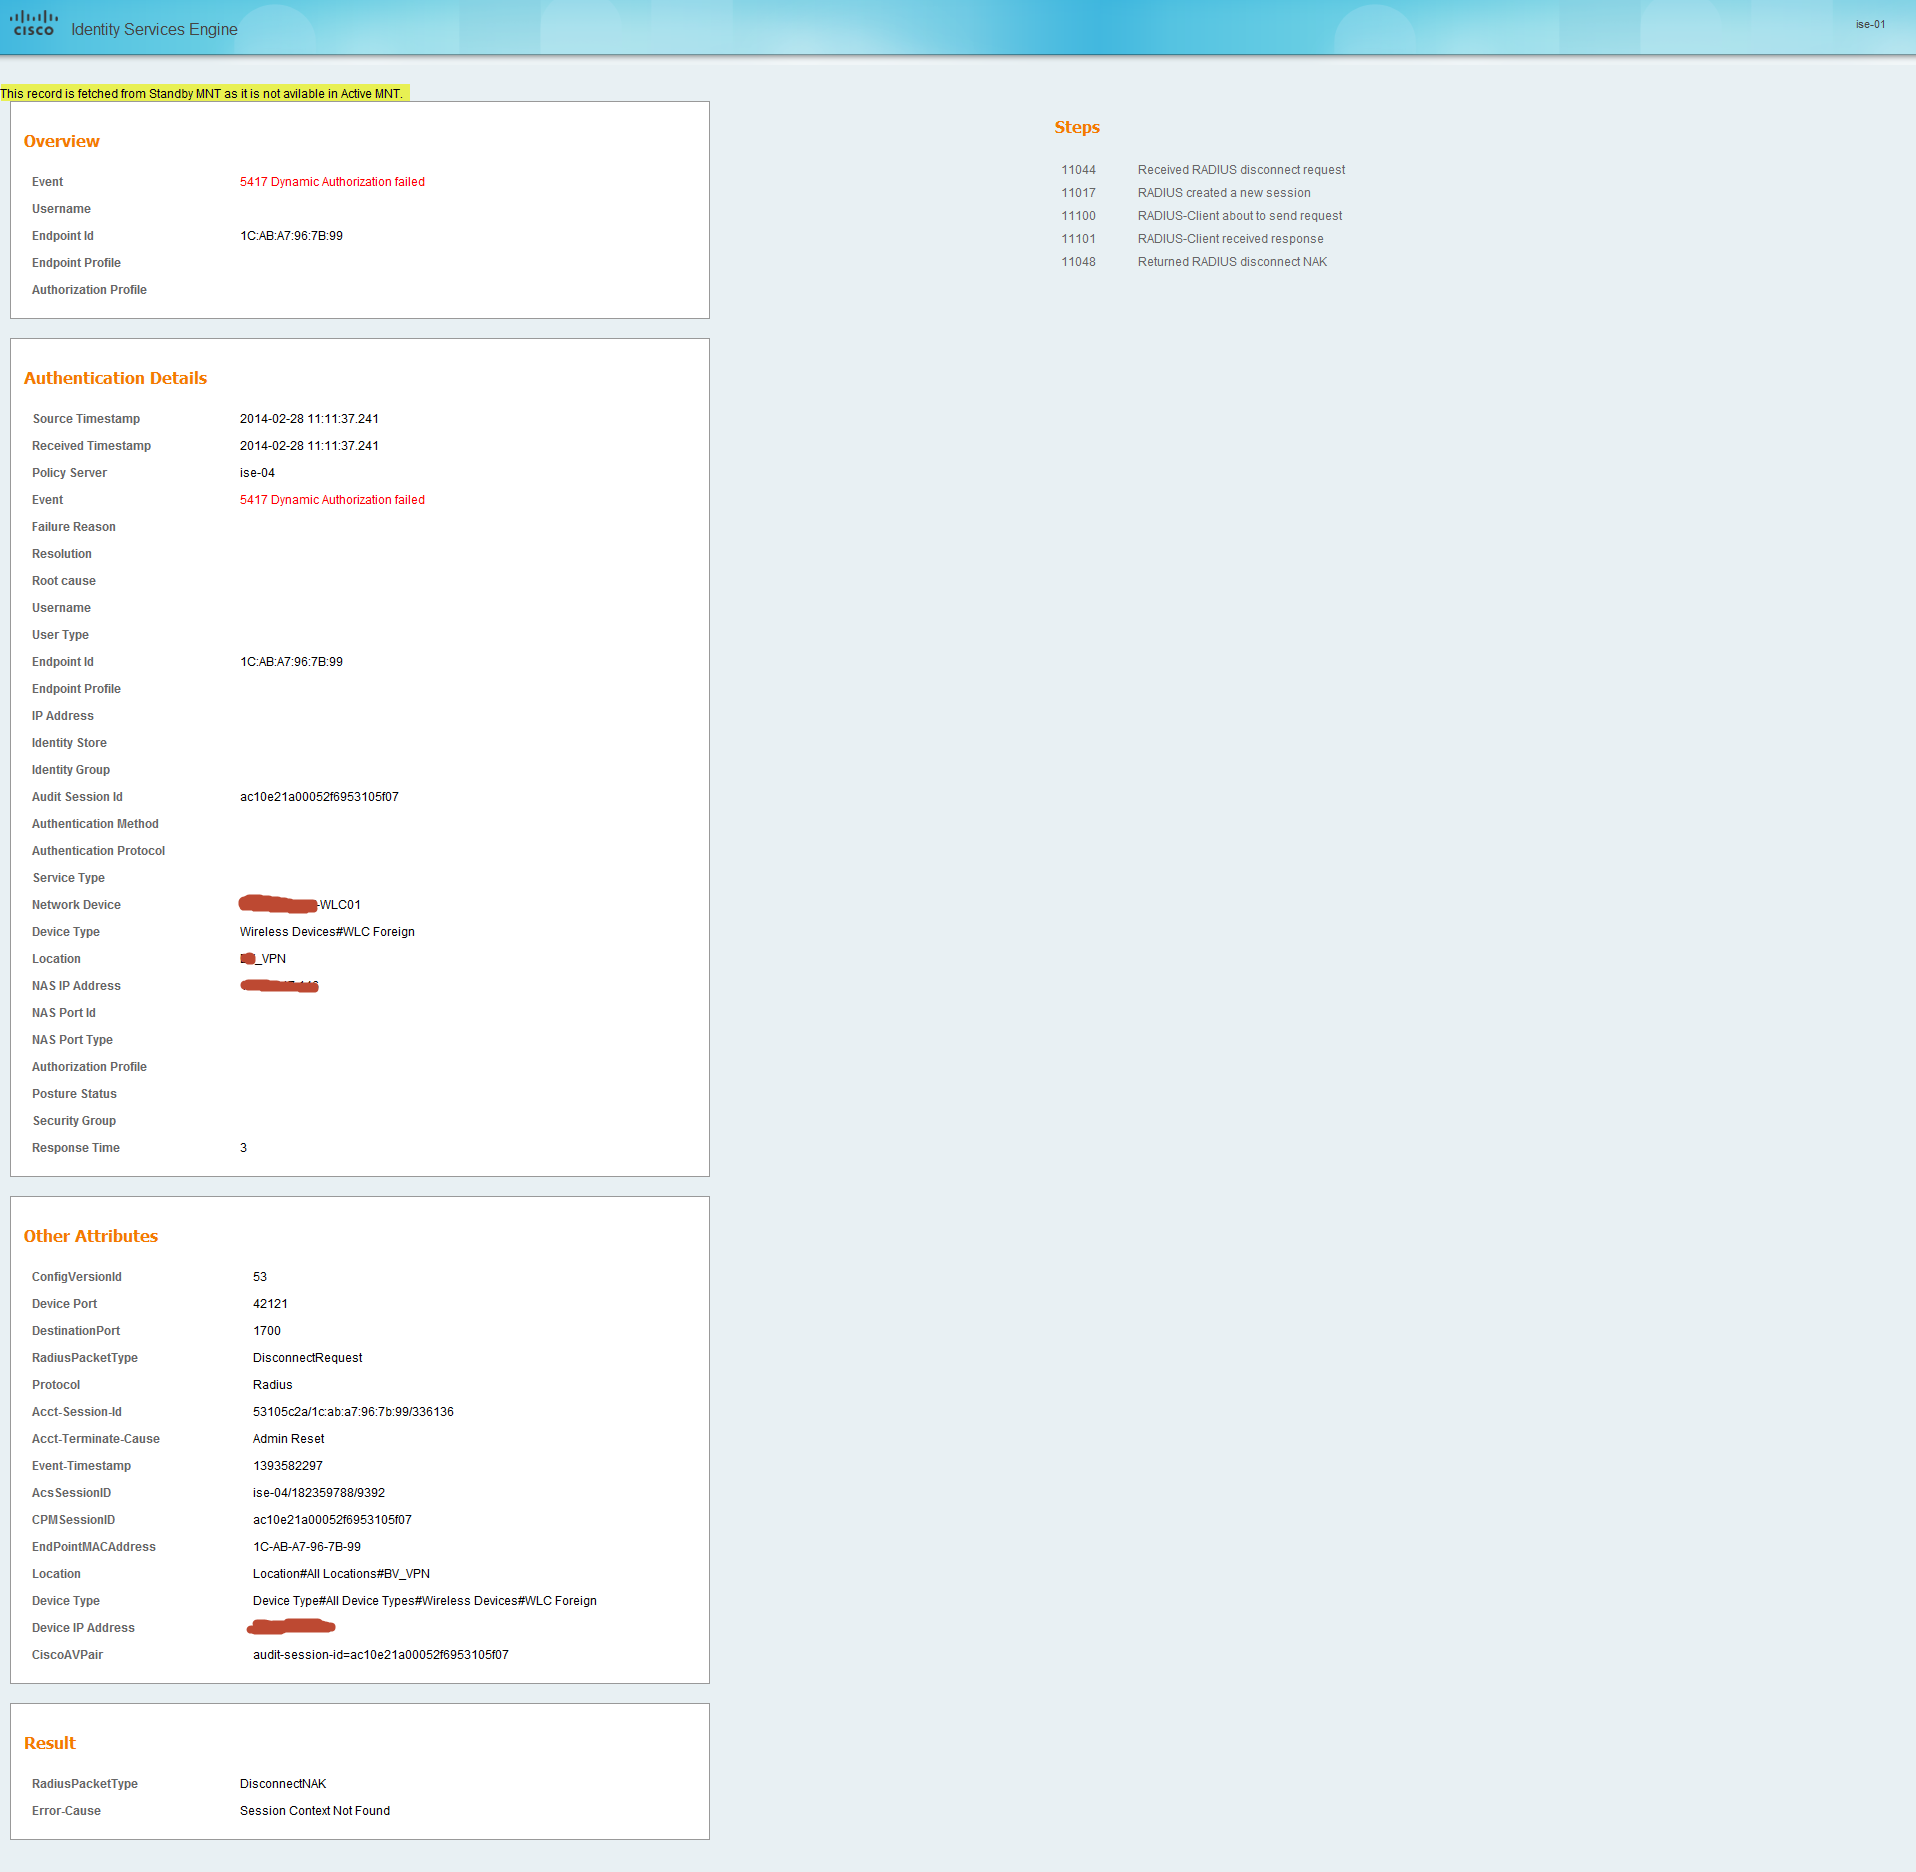Click the Device IP Address label

pyautogui.click(x=83, y=1628)
